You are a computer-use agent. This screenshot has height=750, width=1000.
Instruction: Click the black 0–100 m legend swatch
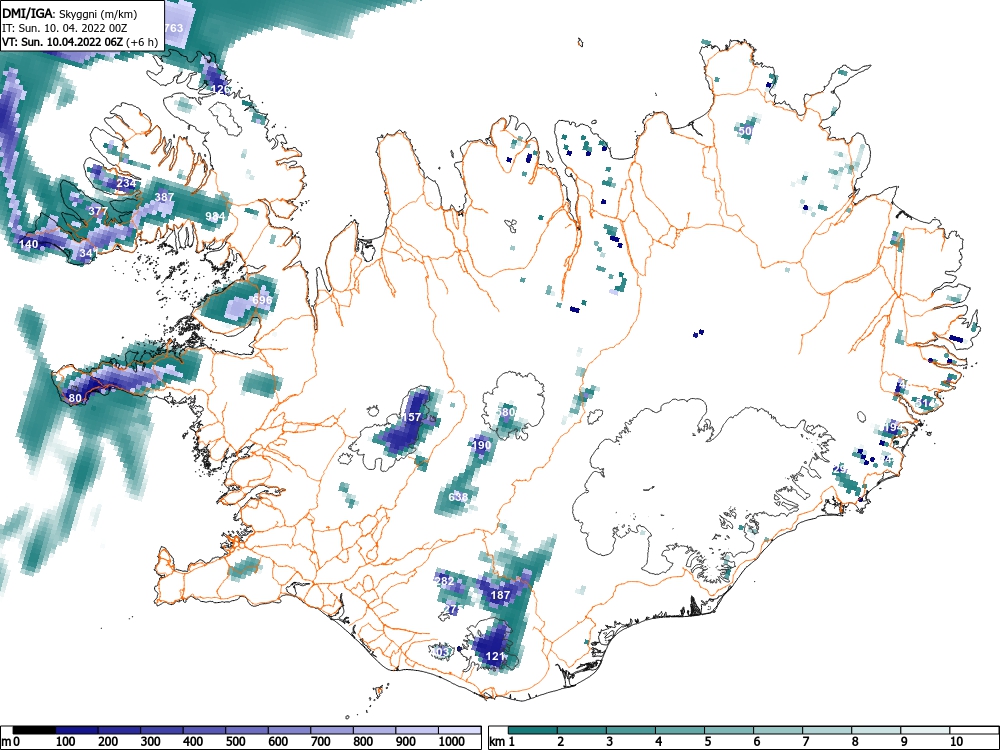pos(34,730)
